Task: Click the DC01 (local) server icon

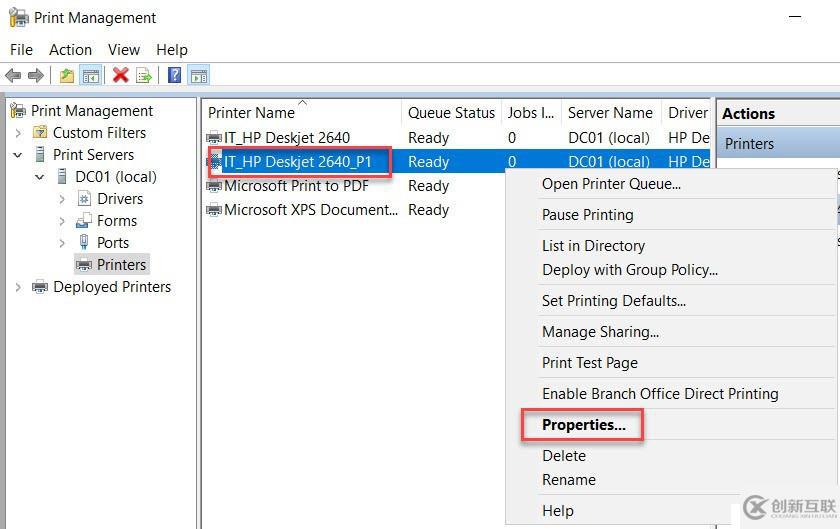Action: coord(62,176)
